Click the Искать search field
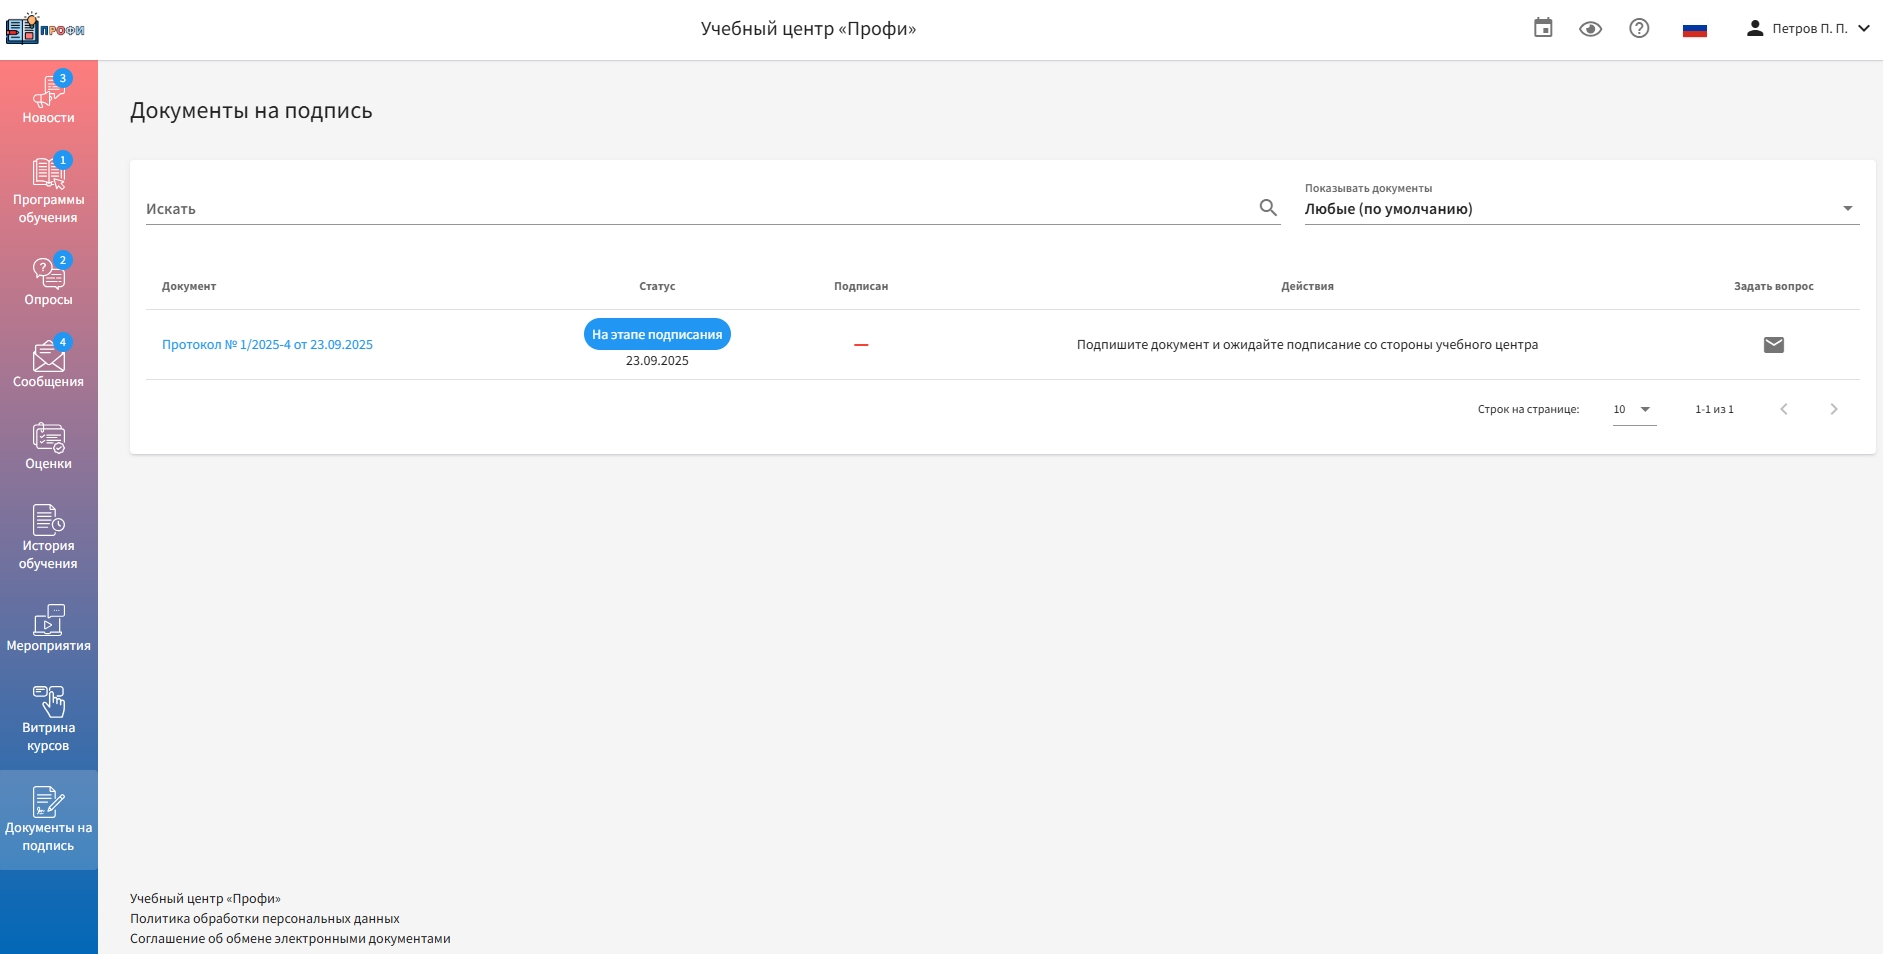This screenshot has width=1883, height=954. click(x=700, y=209)
